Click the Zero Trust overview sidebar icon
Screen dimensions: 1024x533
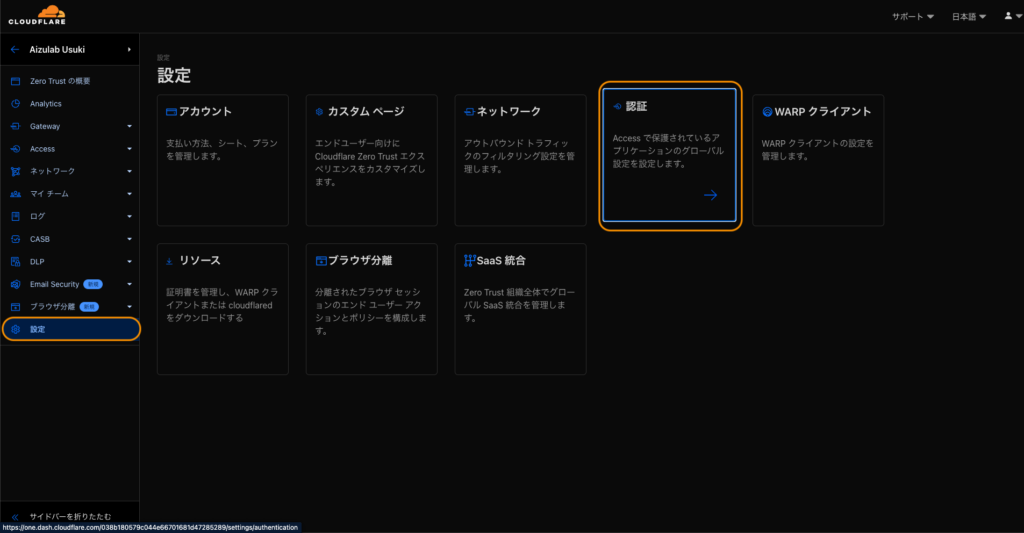point(16,82)
